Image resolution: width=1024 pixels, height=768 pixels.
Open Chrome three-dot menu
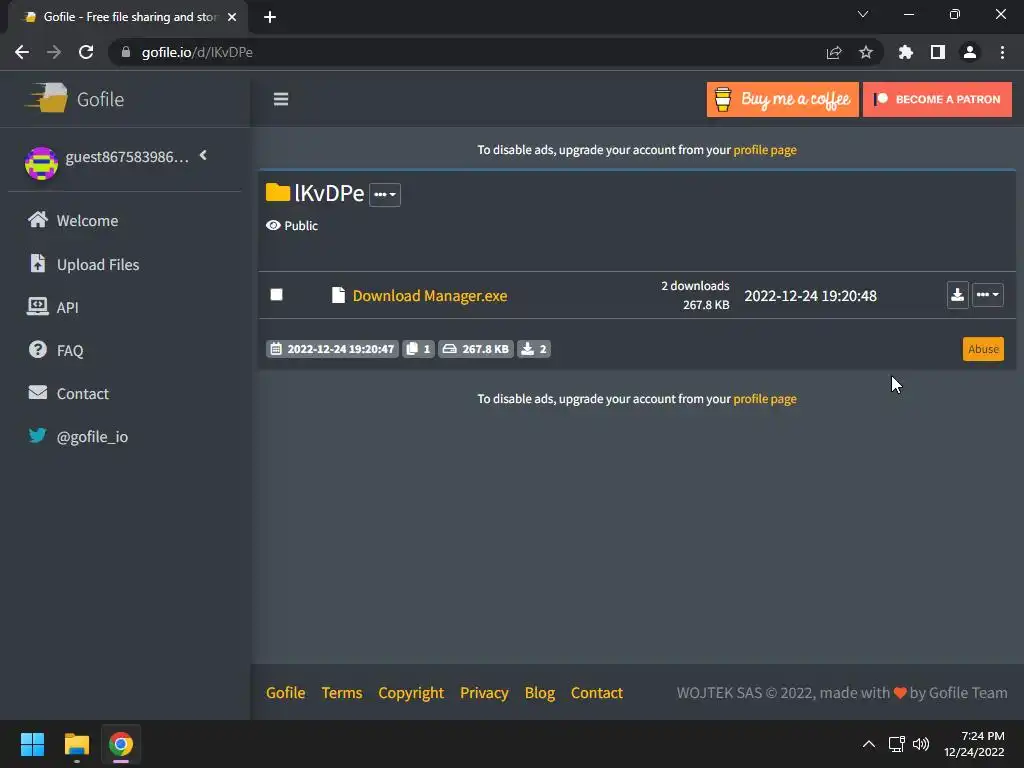1002,52
